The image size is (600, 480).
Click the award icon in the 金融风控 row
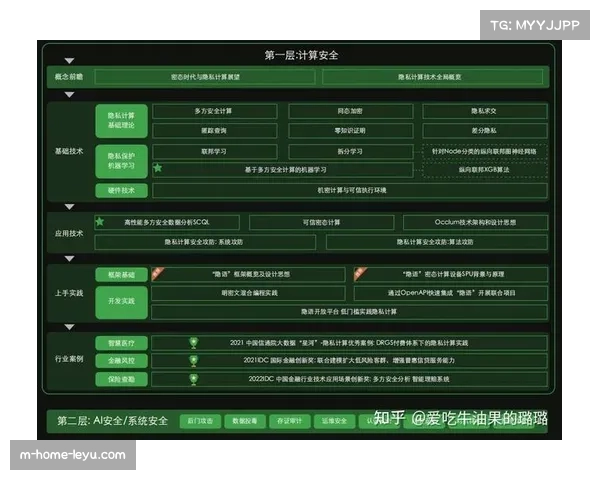pyautogui.click(x=194, y=360)
